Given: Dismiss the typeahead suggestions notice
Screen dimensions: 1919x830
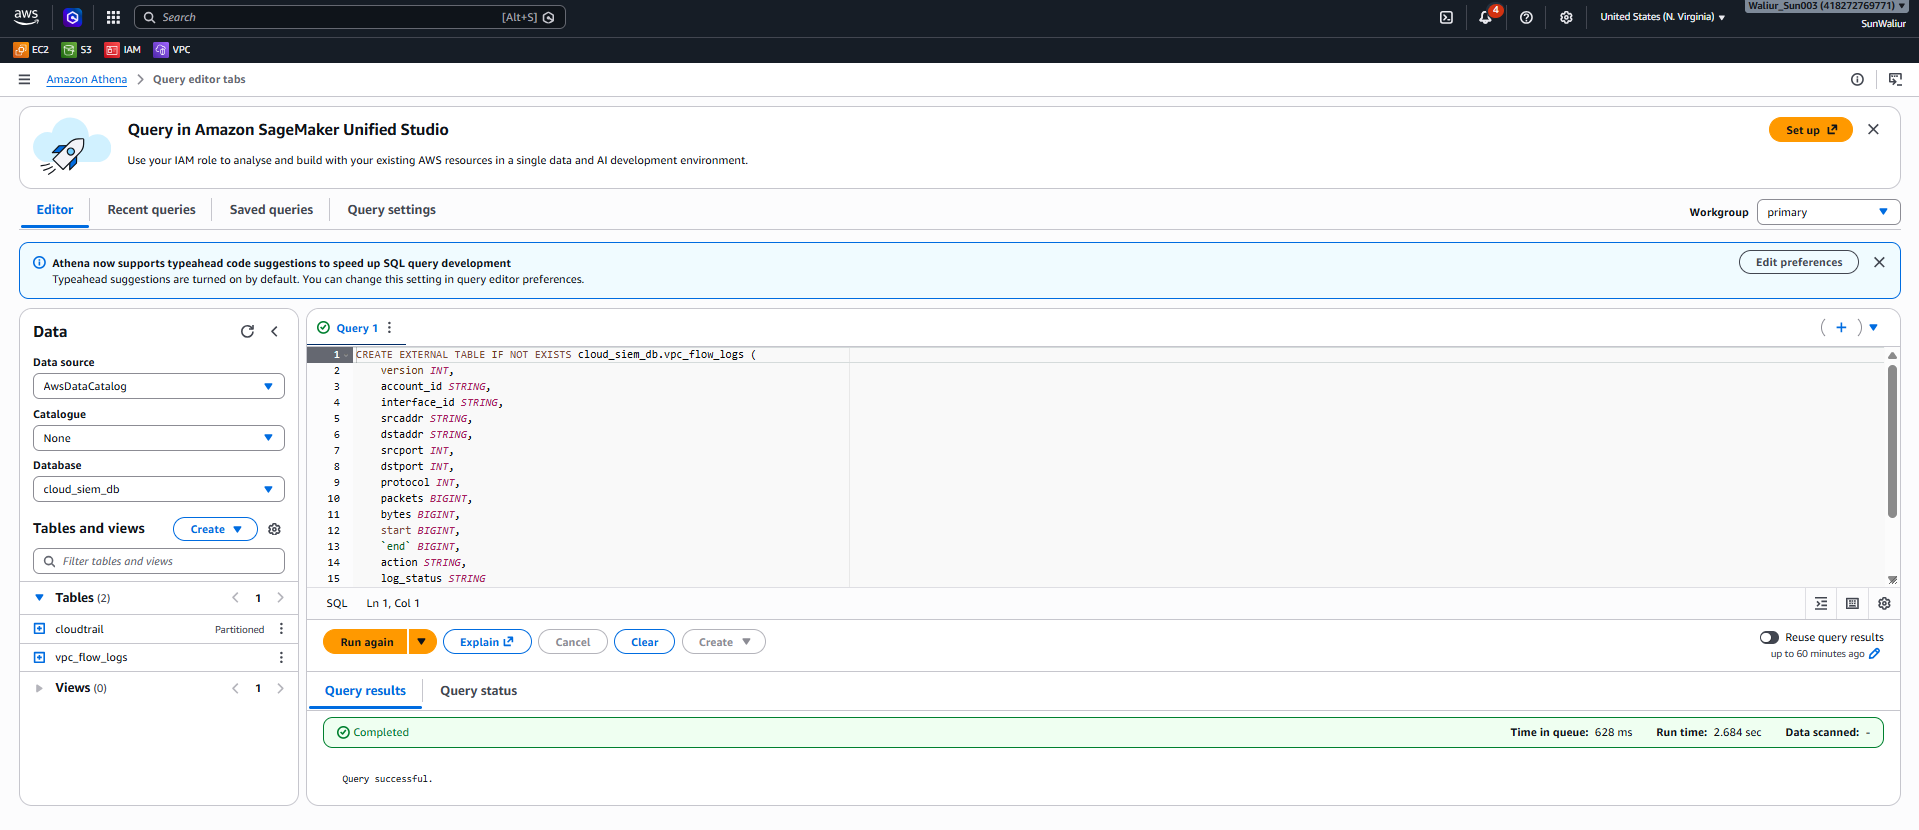Looking at the screenshot, I should [x=1879, y=262].
